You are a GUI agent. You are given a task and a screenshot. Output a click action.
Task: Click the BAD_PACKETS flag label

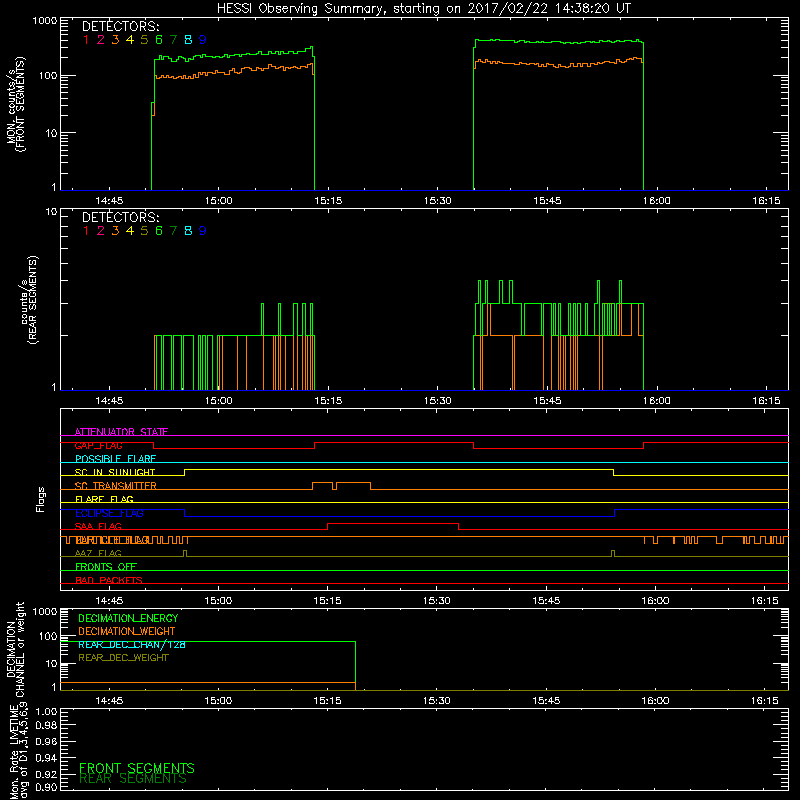[x=109, y=581]
